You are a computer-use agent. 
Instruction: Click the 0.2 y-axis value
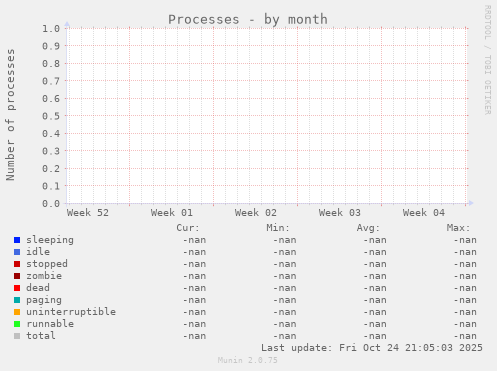(51, 169)
